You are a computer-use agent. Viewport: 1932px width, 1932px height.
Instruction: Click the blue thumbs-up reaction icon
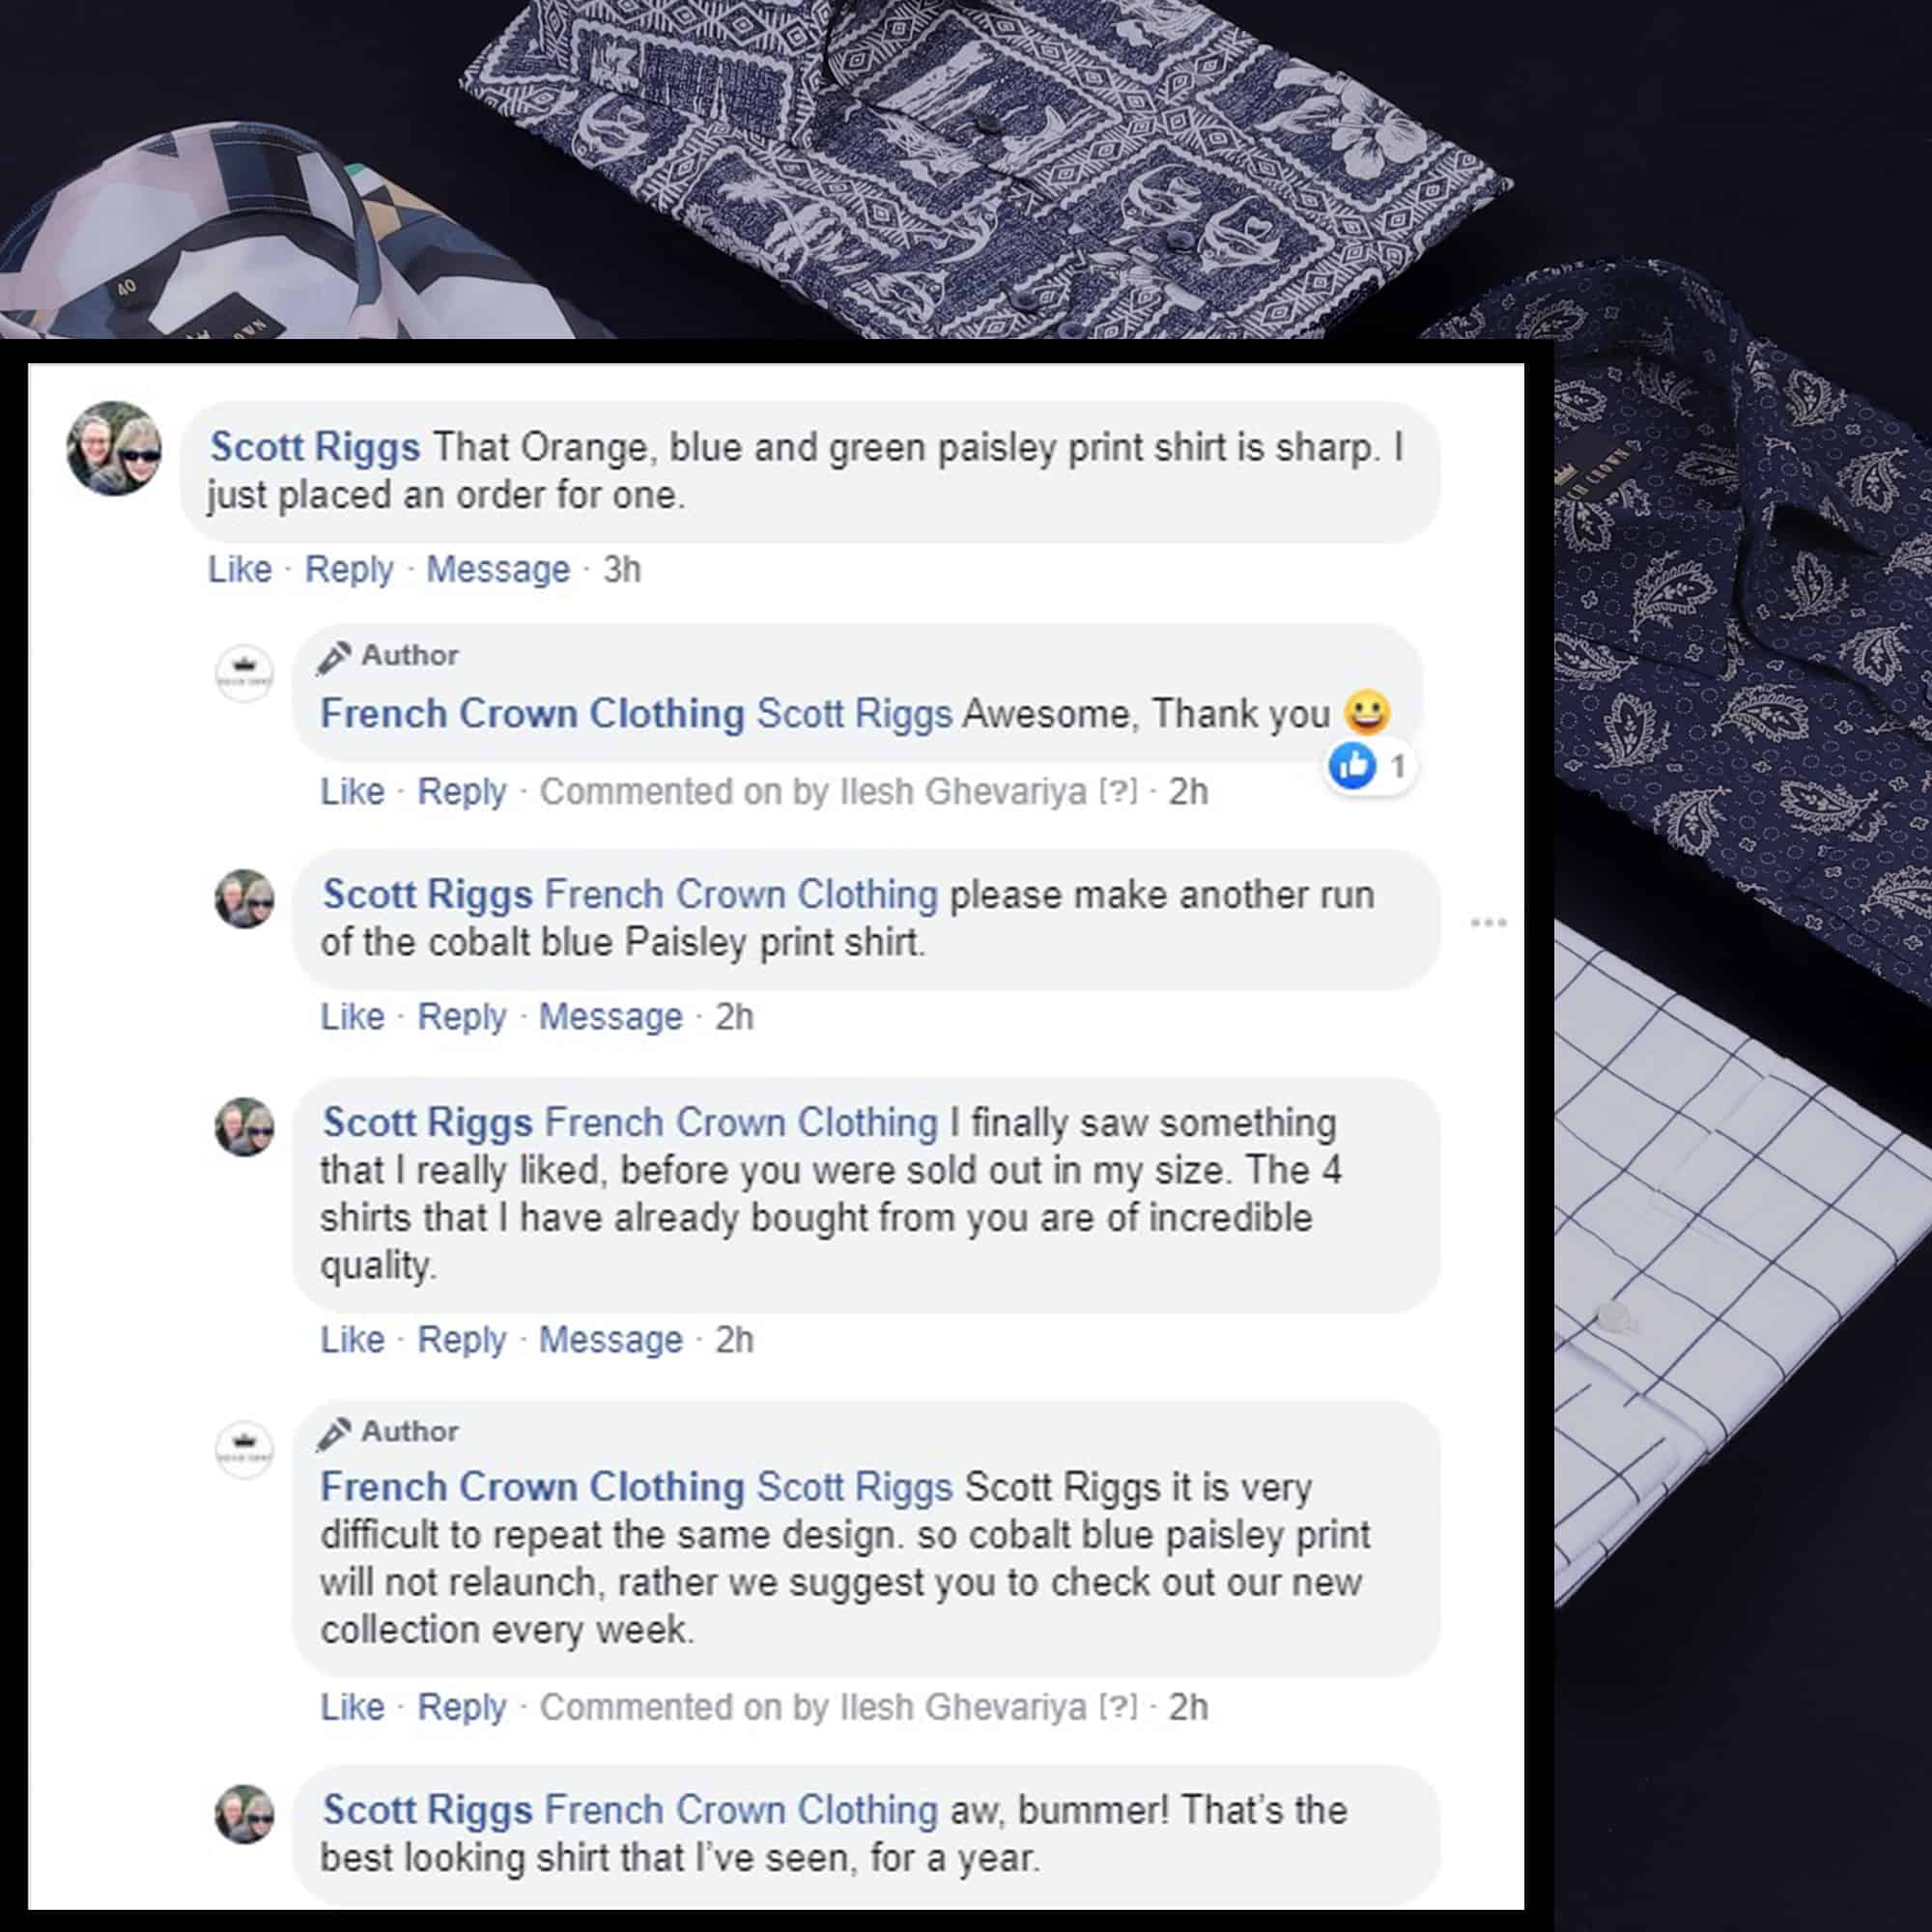(1352, 766)
